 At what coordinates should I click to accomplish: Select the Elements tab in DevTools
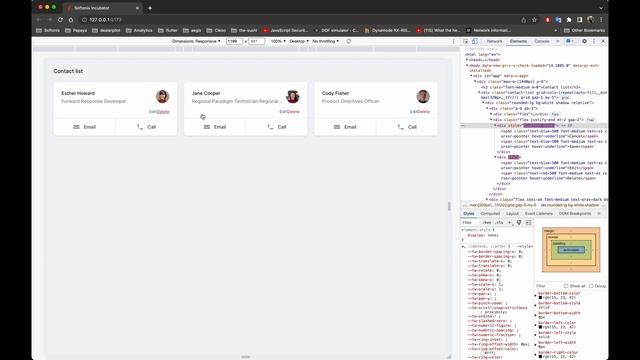518,41
